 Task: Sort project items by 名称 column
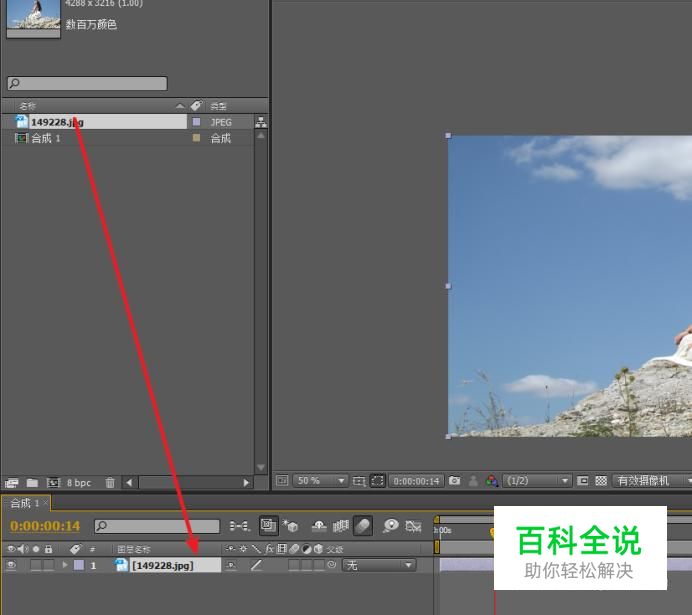click(27, 106)
